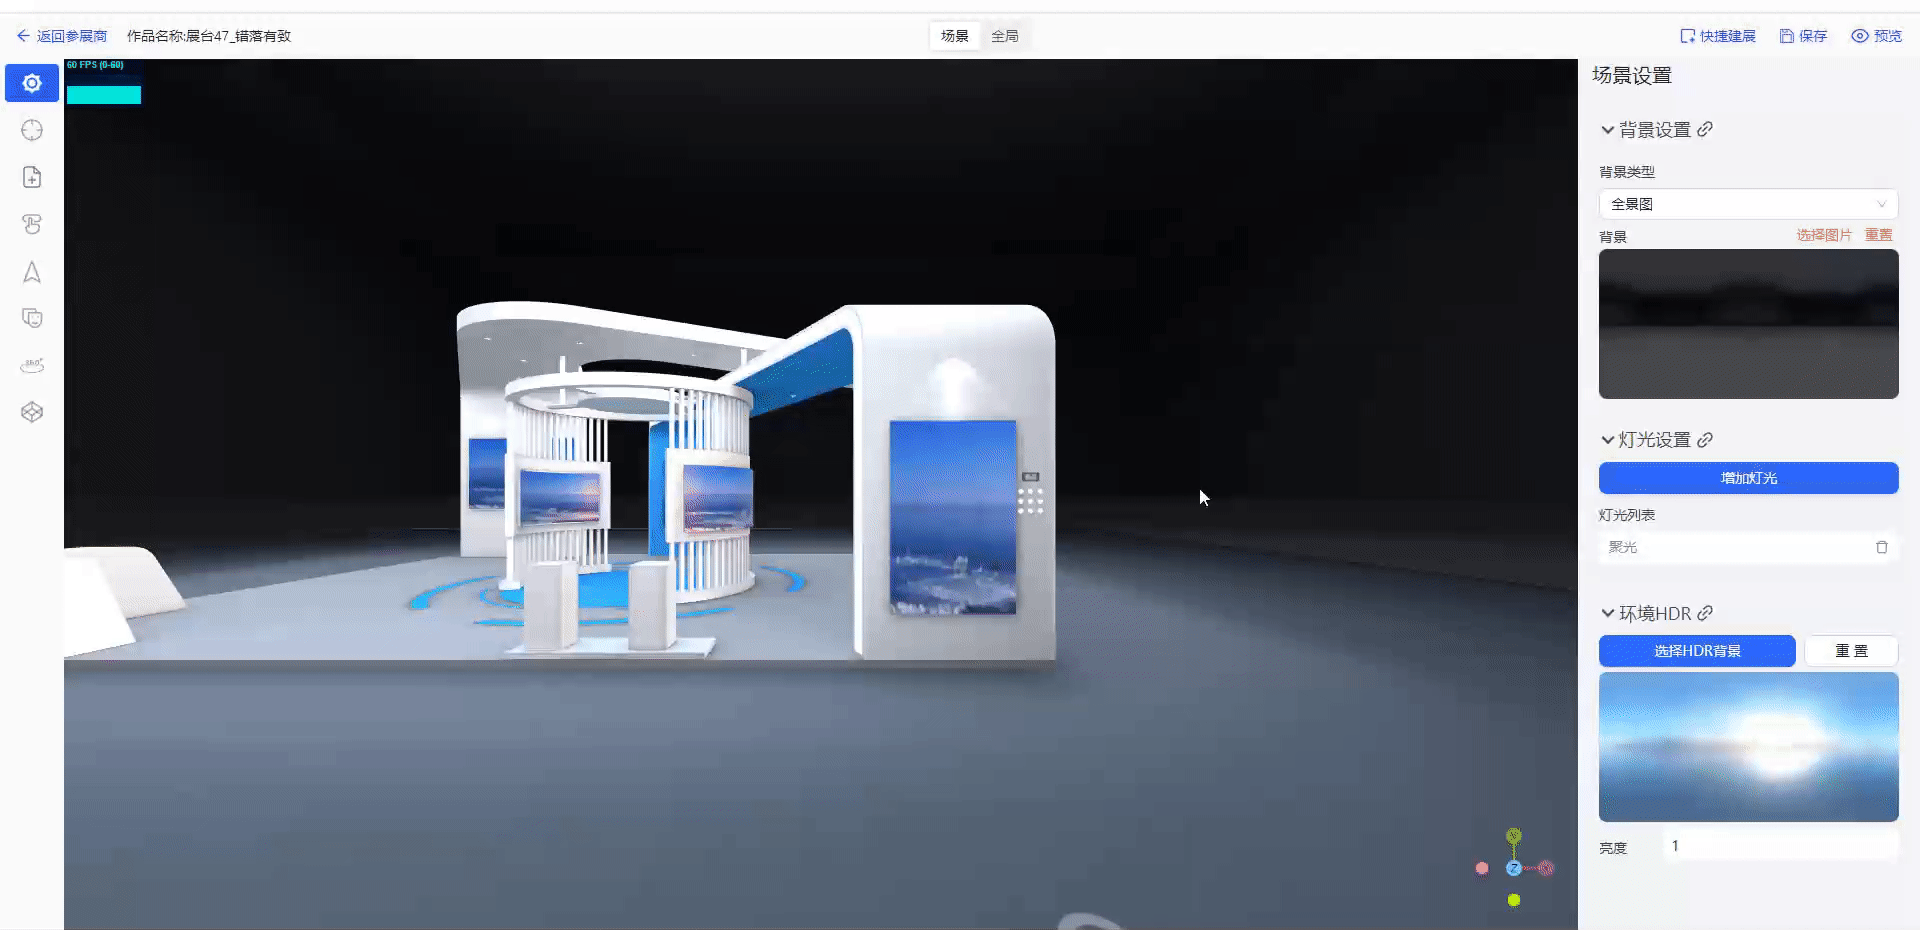Select the navigation arrow tool
1920x930 pixels.
point(32,271)
